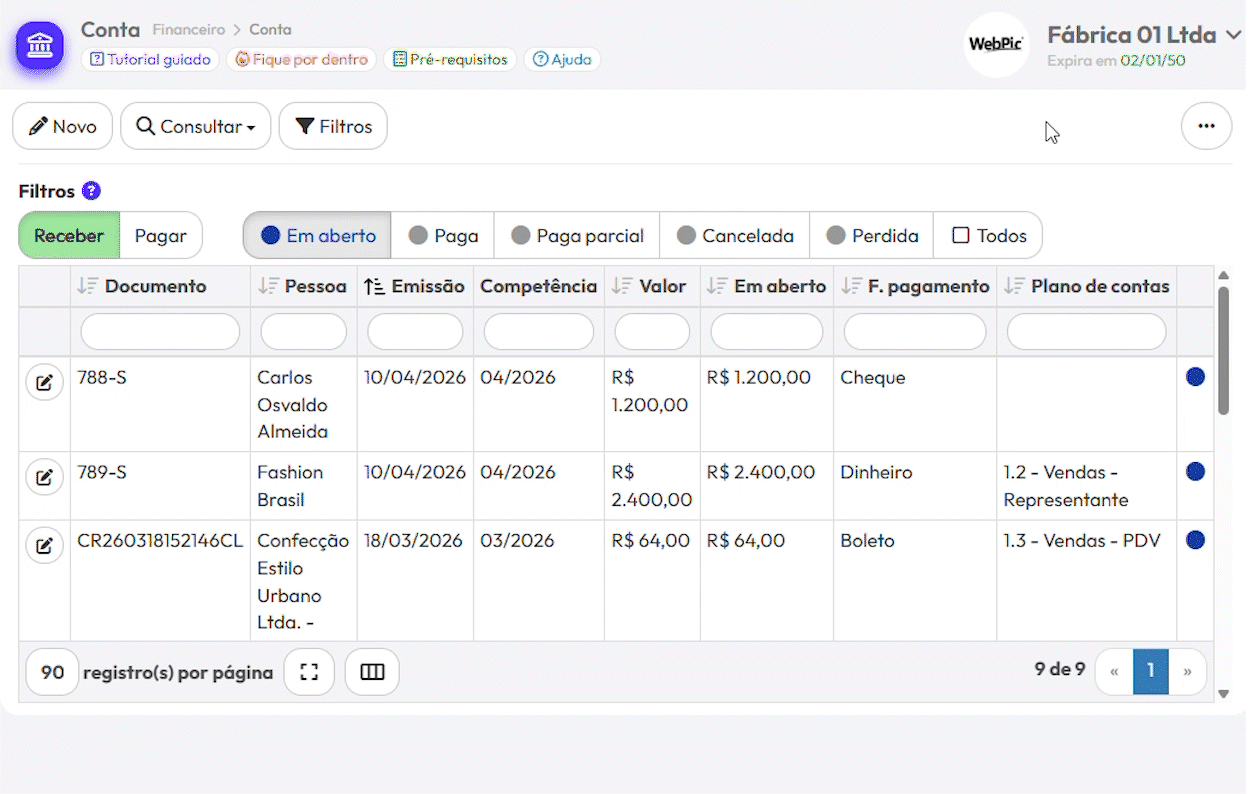This screenshot has width=1254, height=794.
Task: Expand the Consultar dropdown
Action: click(196, 126)
